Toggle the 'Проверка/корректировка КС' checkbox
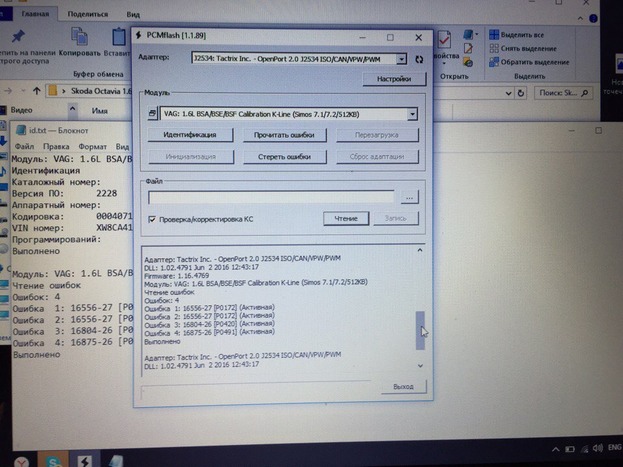The image size is (623, 467). click(x=151, y=219)
